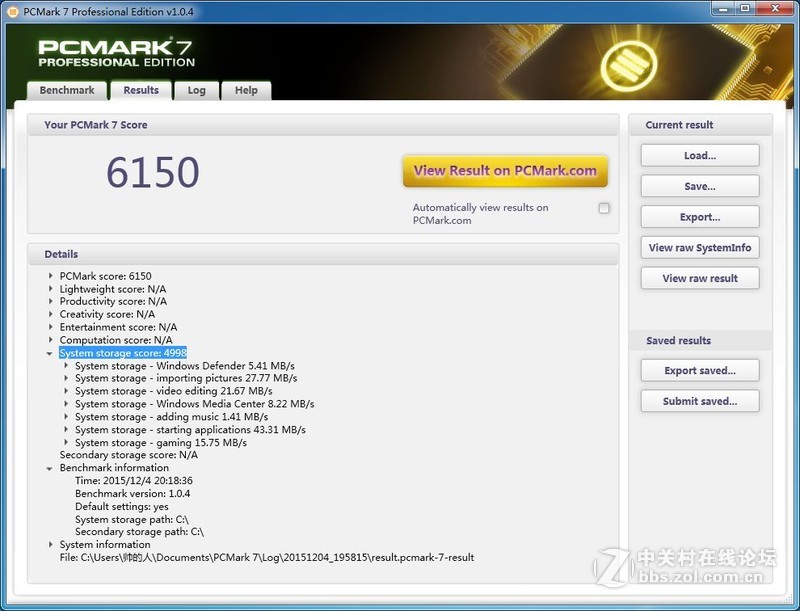The width and height of the screenshot is (800, 611).
Task: Click Export saved... button
Action: [x=700, y=370]
